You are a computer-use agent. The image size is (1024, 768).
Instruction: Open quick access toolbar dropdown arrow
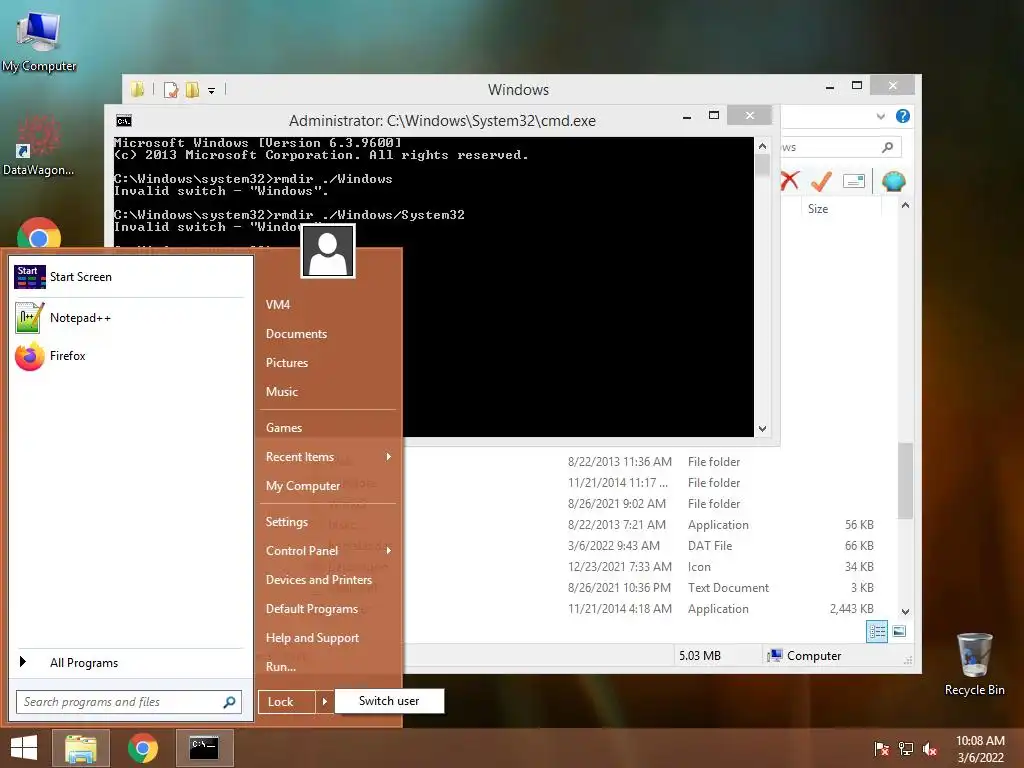pos(212,91)
